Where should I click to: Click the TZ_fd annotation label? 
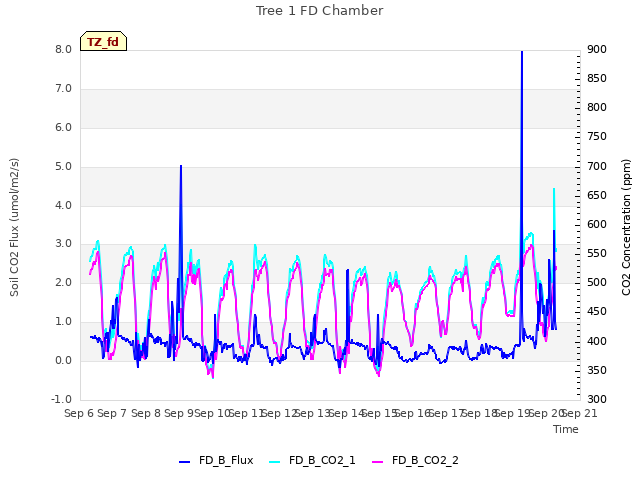[103, 42]
